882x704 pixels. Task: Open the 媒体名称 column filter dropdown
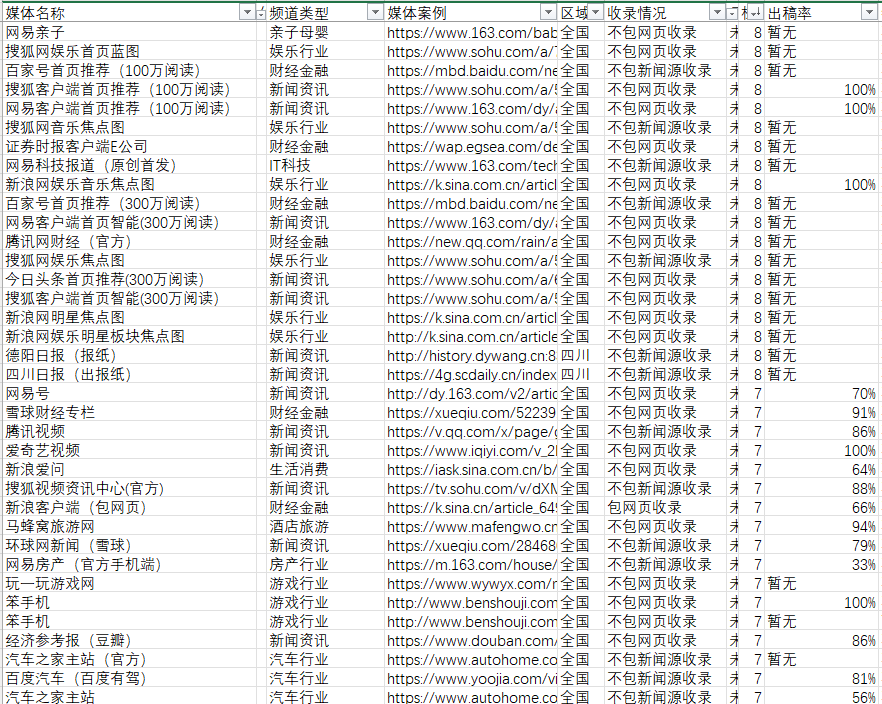247,12
